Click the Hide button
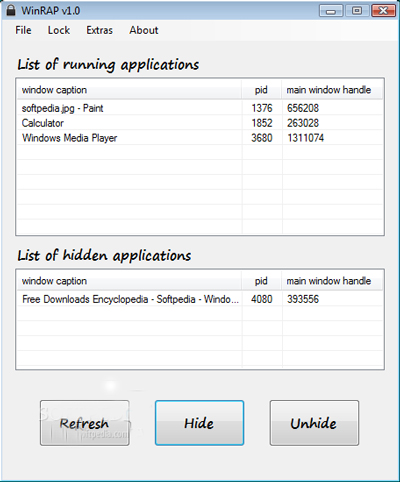The height and width of the screenshot is (482, 400). (x=199, y=423)
